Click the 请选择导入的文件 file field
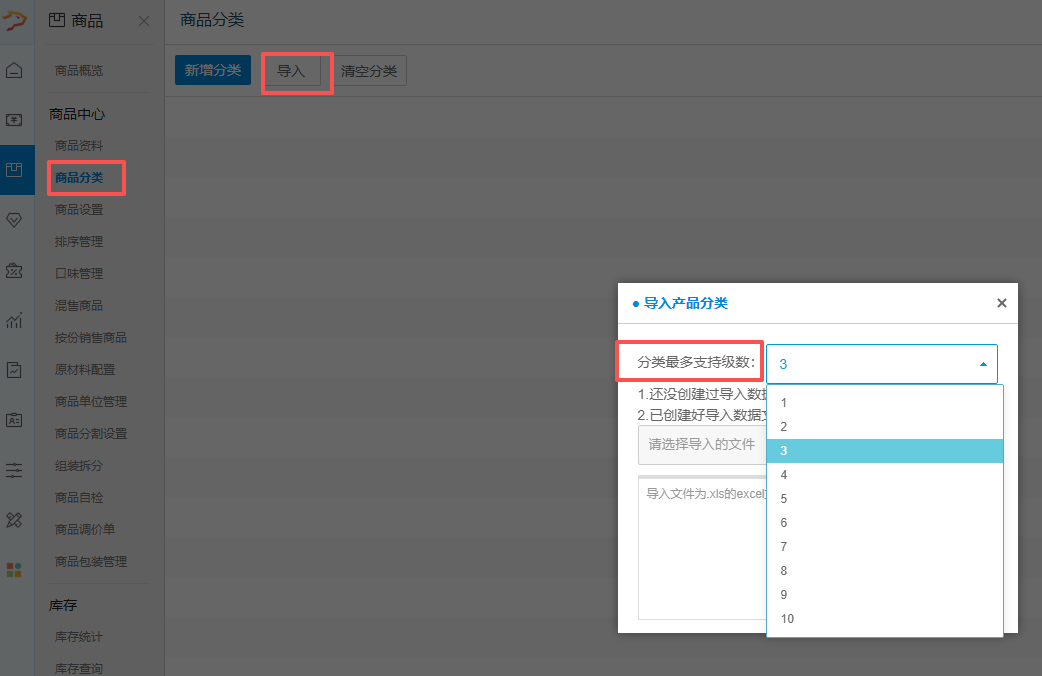This screenshot has height=676, width=1042. coord(702,445)
